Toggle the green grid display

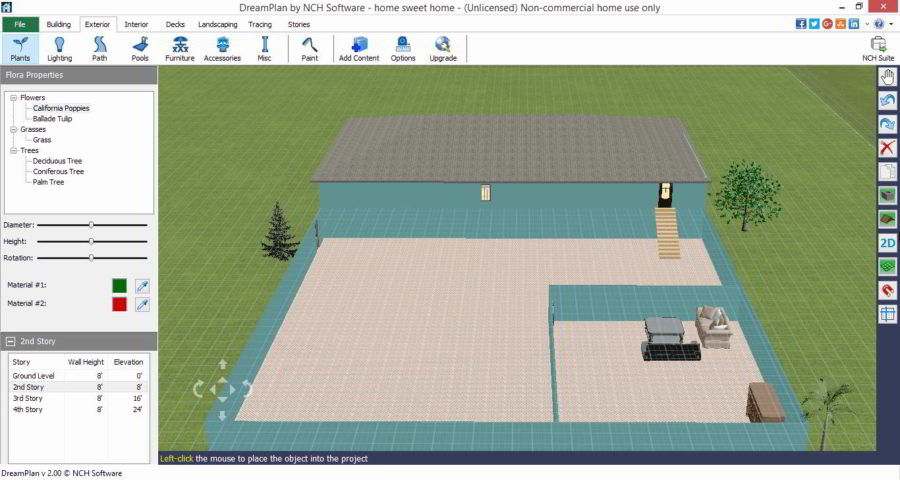(887, 266)
